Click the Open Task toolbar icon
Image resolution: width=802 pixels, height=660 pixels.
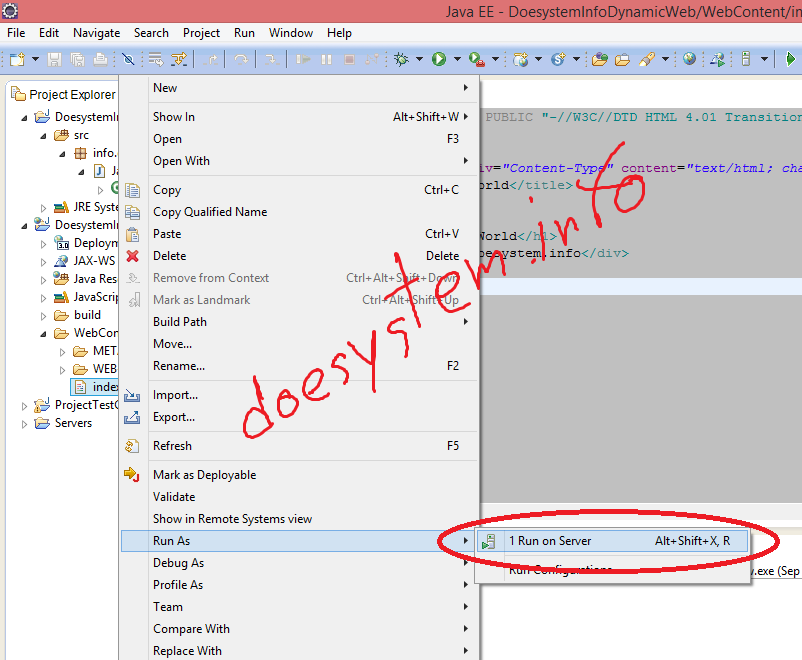(x=622, y=59)
